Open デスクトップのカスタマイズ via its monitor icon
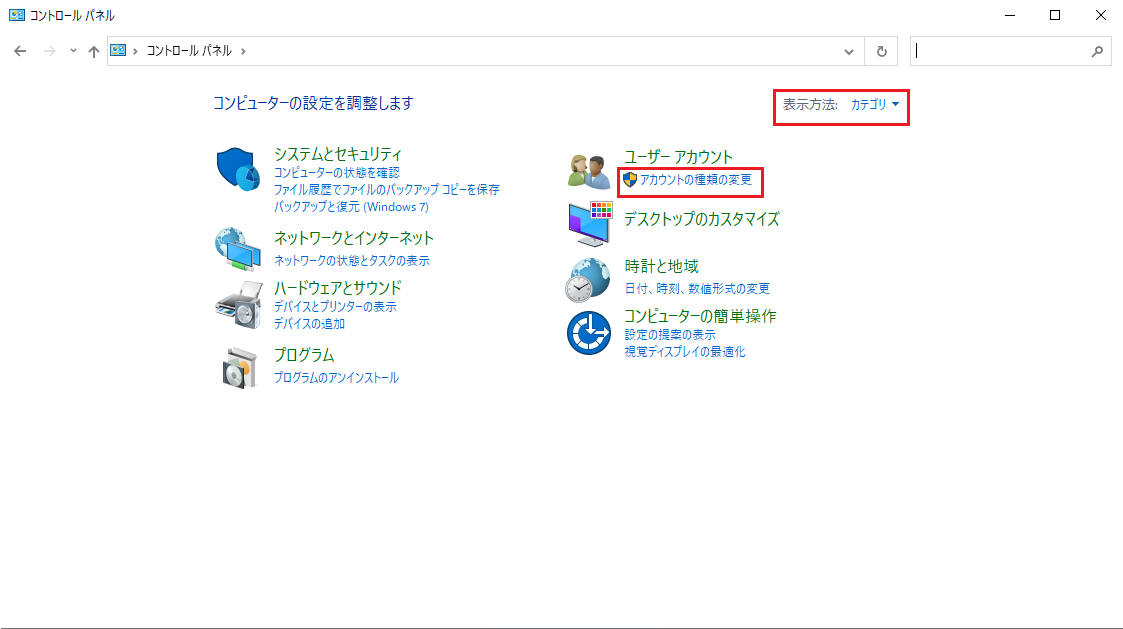Viewport: 1123px width, 629px height. (x=589, y=225)
